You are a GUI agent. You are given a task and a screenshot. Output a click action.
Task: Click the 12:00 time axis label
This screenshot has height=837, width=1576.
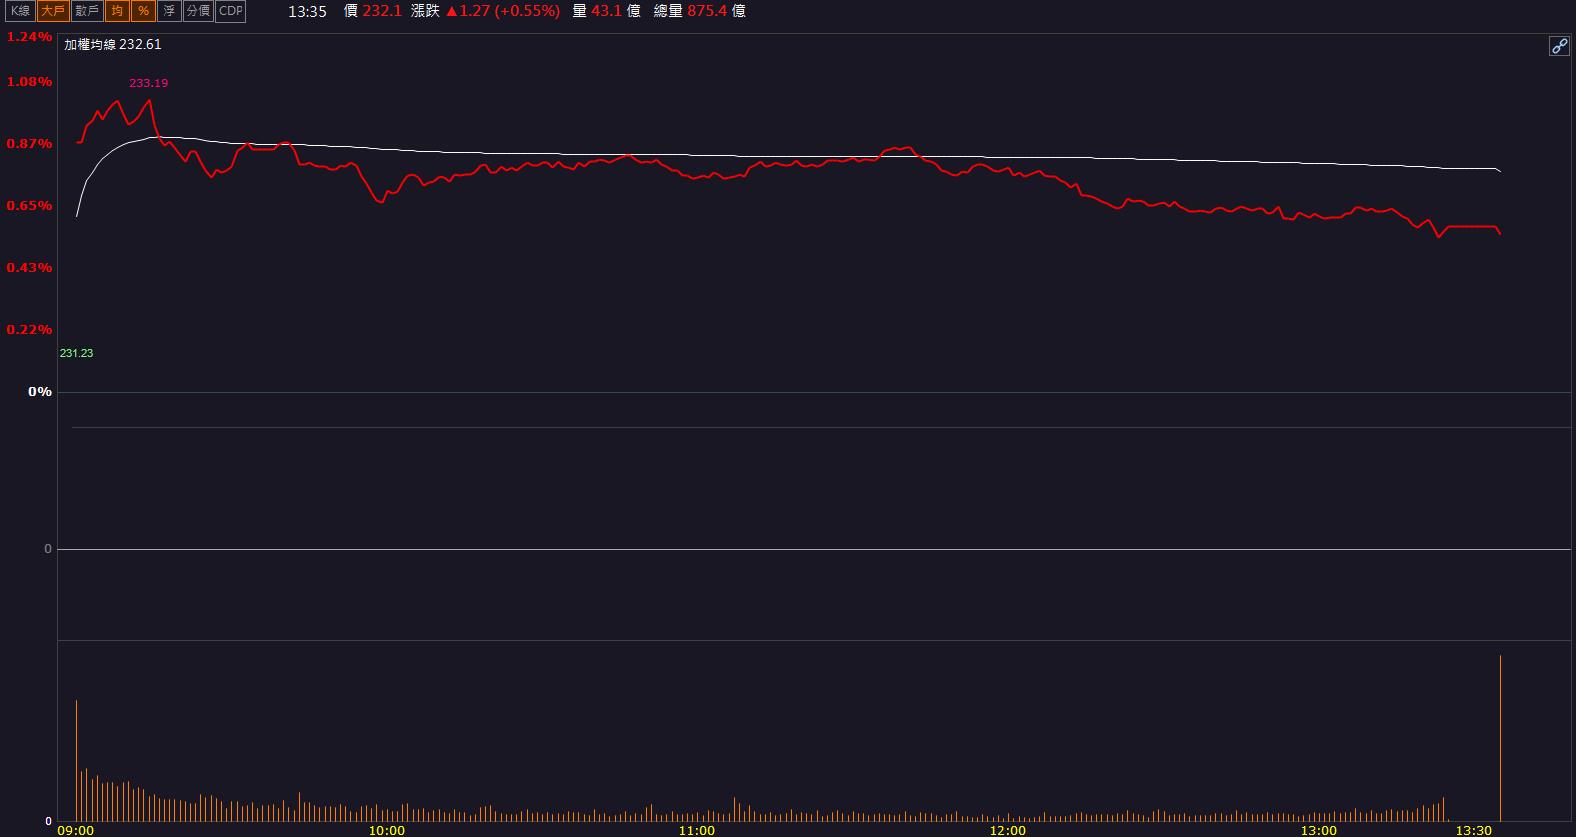pyautogui.click(x=1008, y=830)
